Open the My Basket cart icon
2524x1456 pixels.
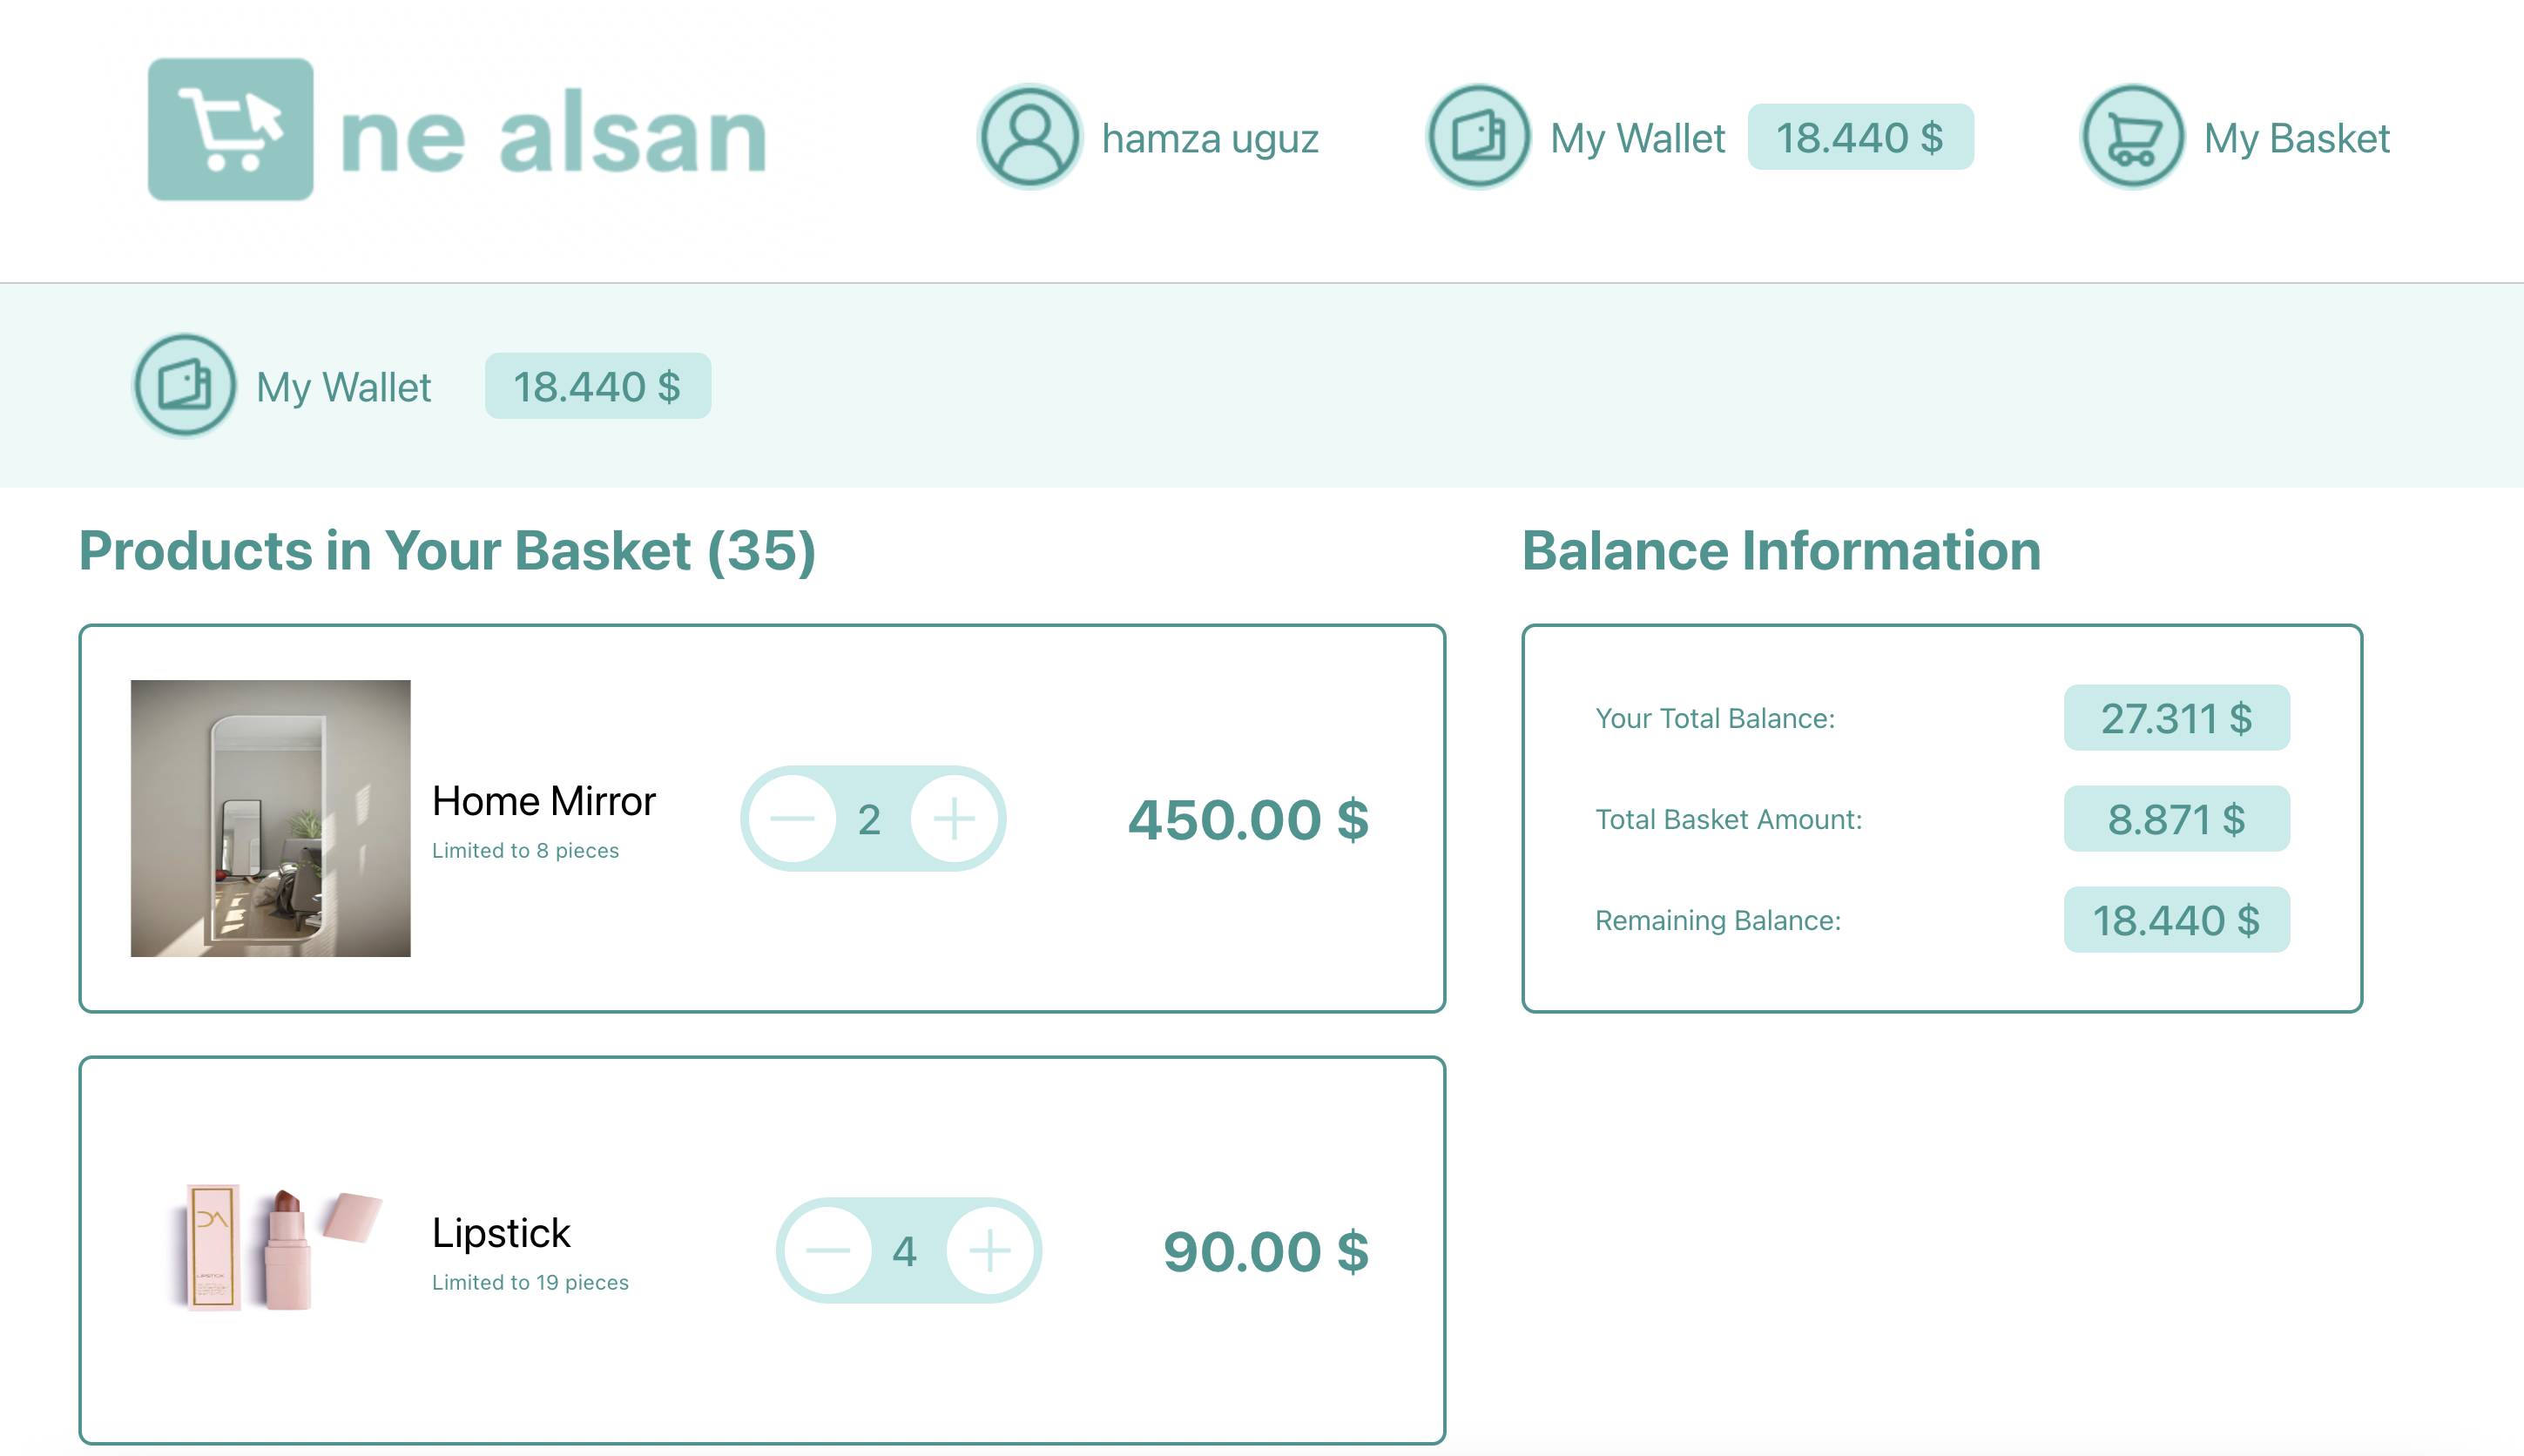[2132, 137]
